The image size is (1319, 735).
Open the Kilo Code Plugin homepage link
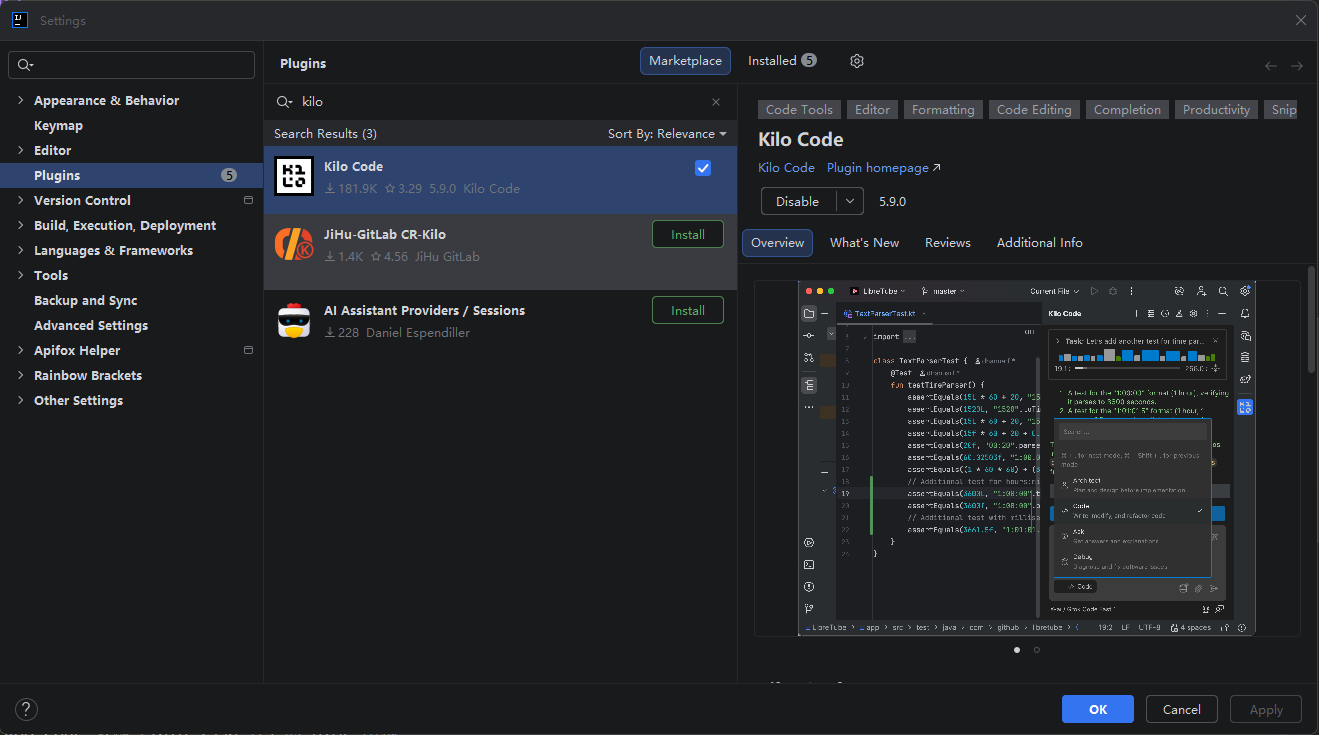tap(877, 167)
